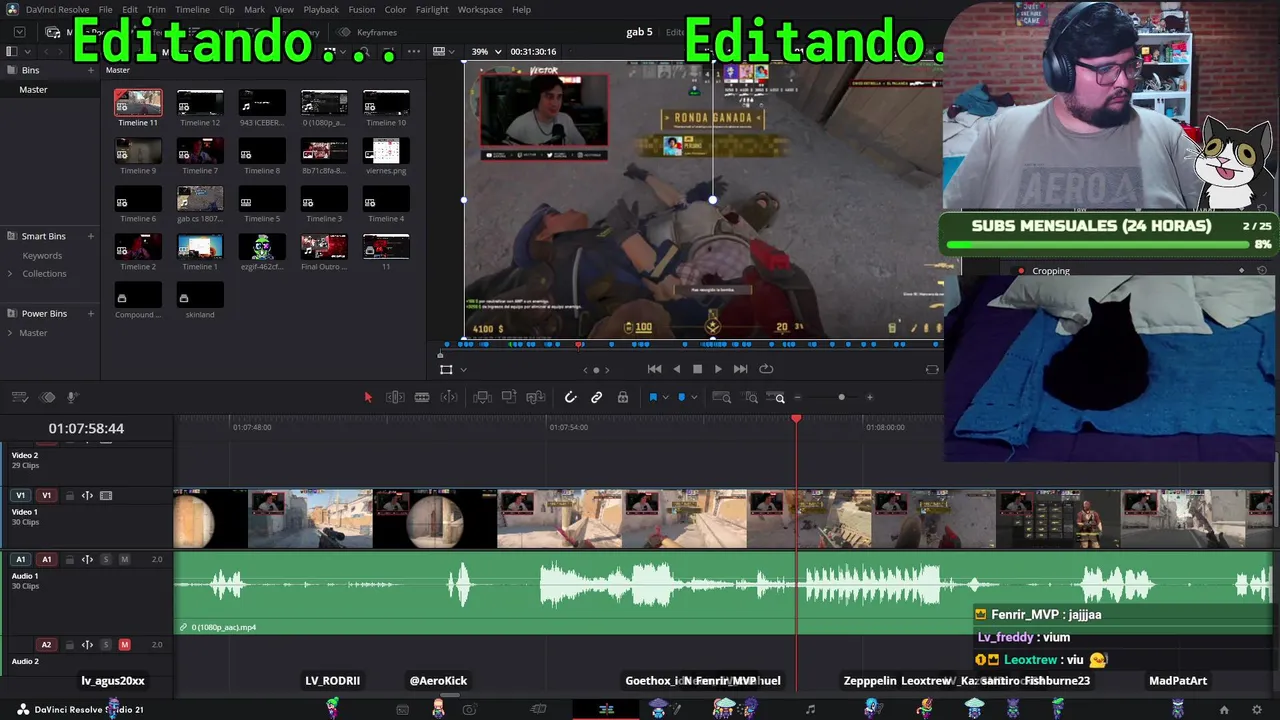Select the red arrow Selection mode tool
Viewport: 1280px width, 720px height.
pos(368,397)
